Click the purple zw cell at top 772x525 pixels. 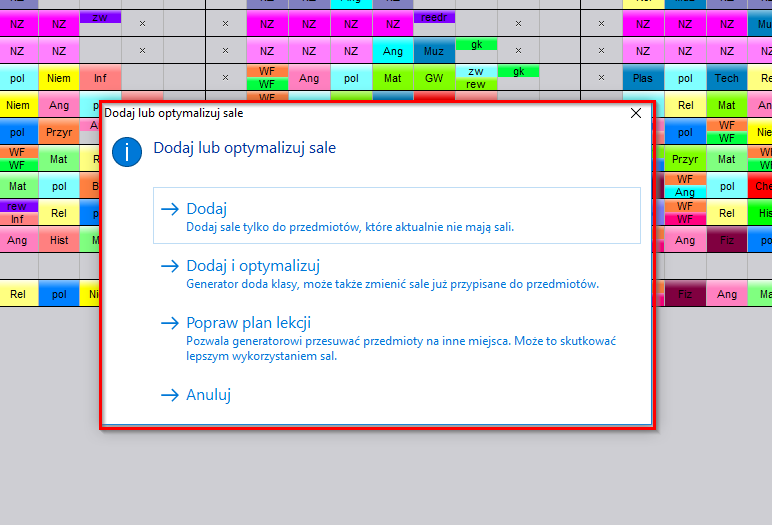coord(100,17)
